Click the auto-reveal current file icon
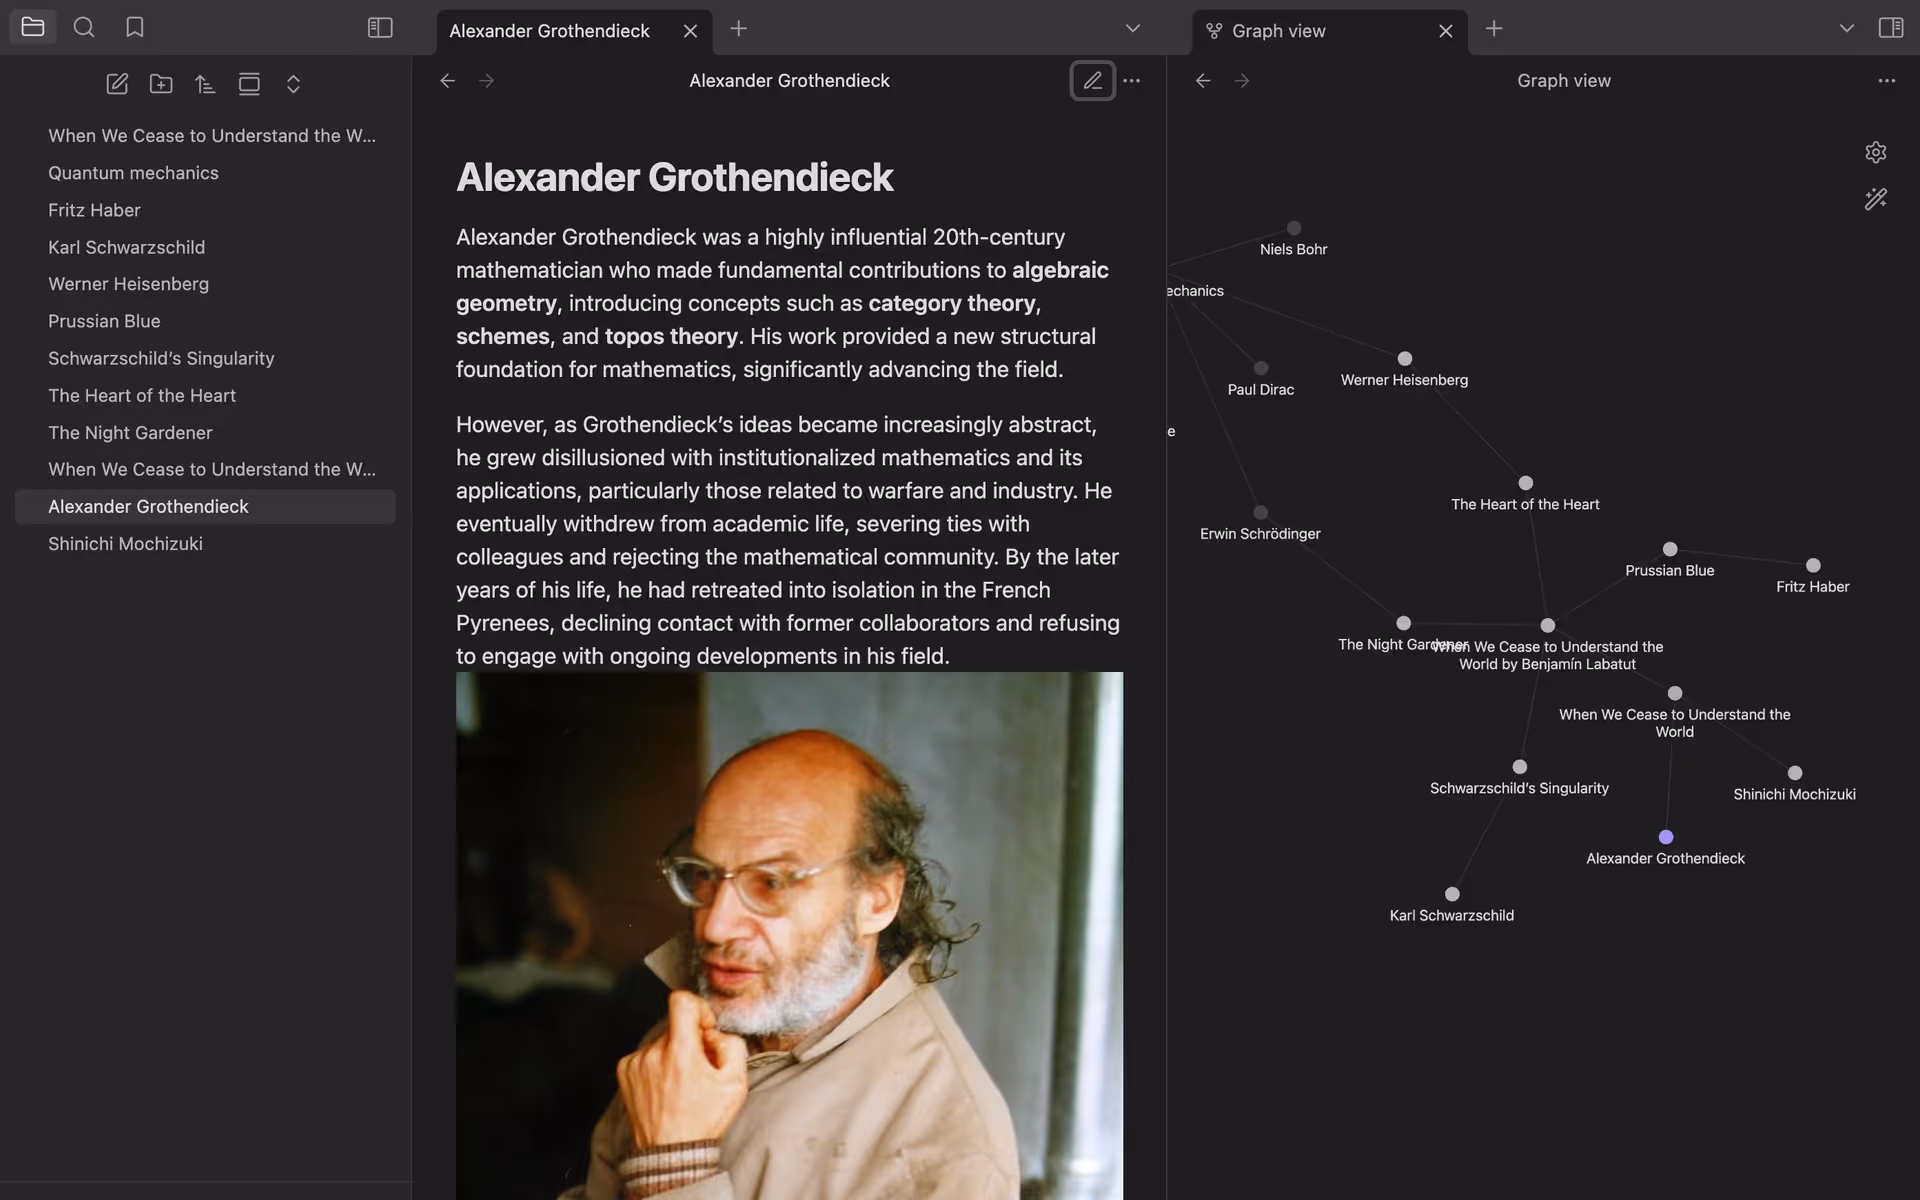1920x1200 pixels. click(x=249, y=84)
